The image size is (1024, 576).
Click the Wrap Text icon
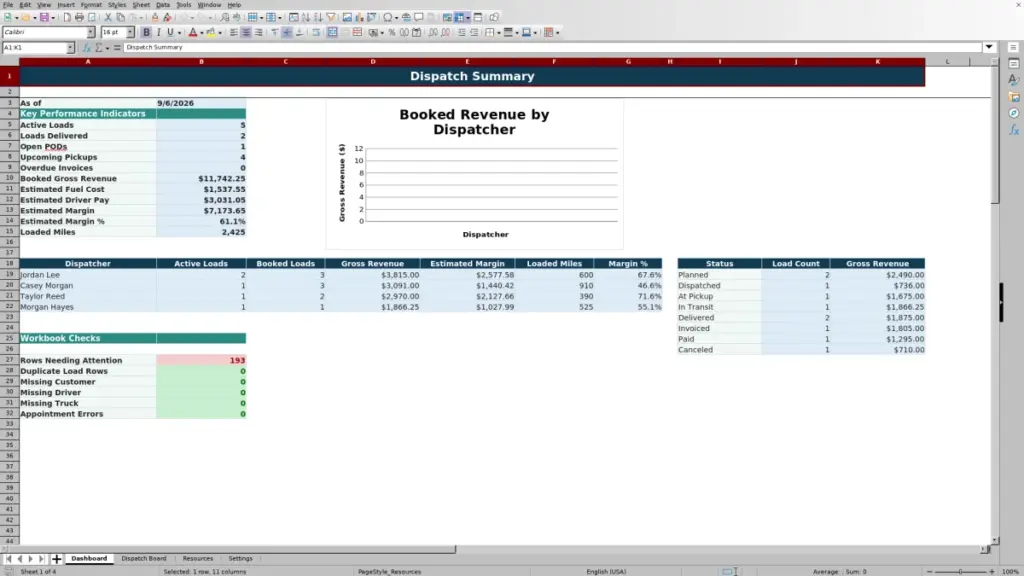[x=316, y=32]
